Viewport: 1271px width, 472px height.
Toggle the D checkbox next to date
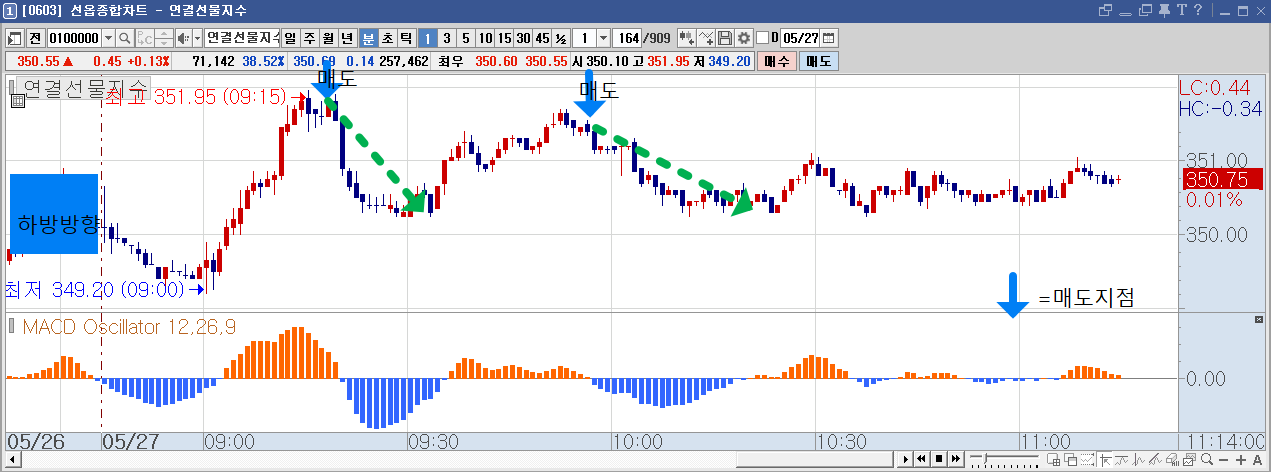tap(763, 38)
